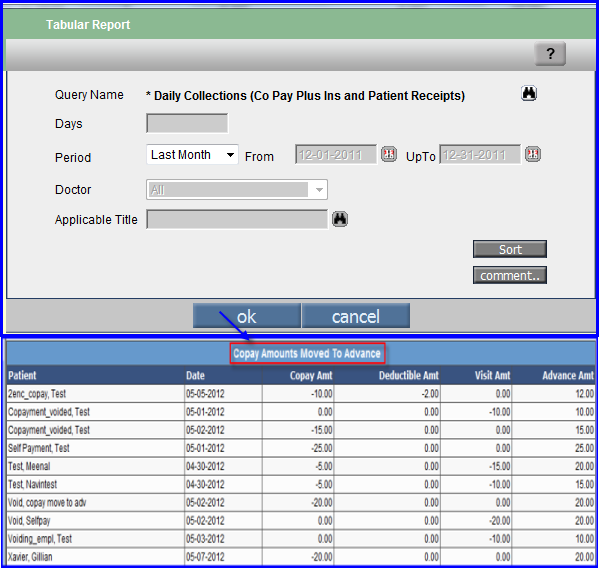Expand the Doctor dropdown arrow

[x=319, y=190]
